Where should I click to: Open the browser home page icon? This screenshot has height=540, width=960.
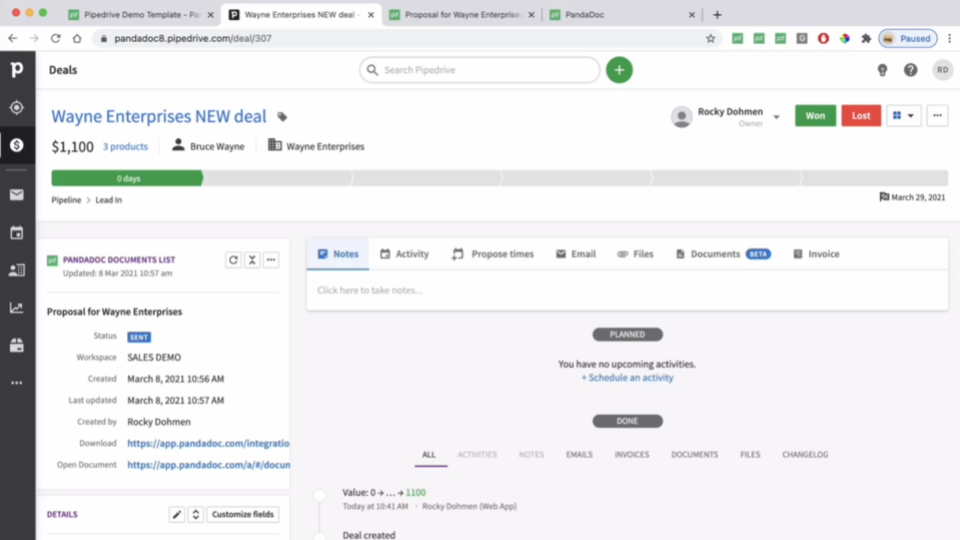pos(77,39)
